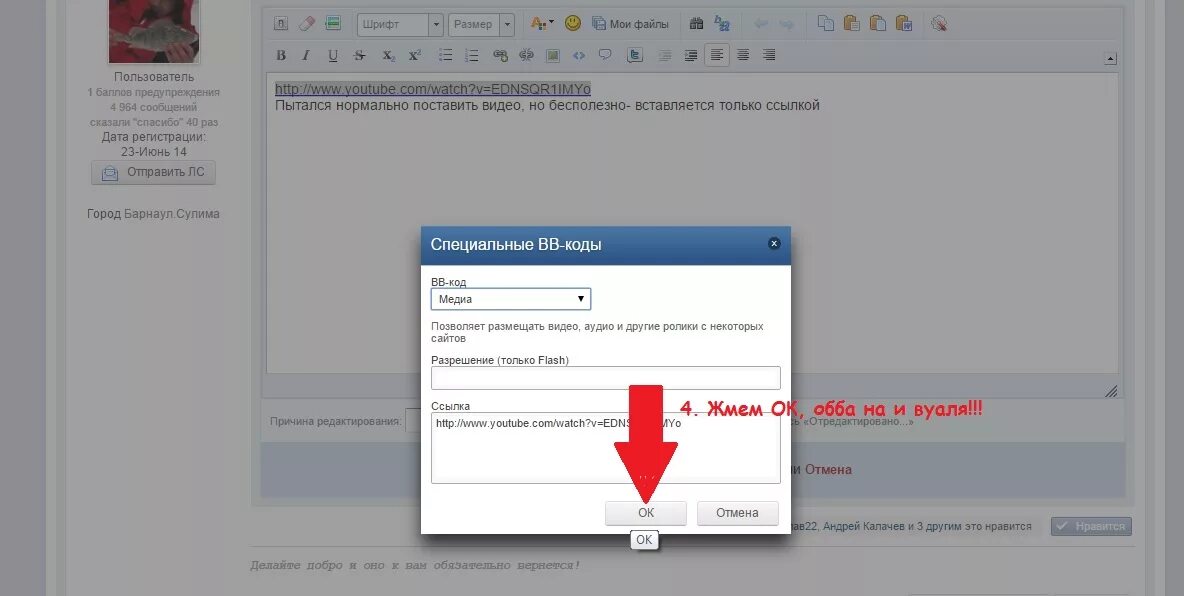Image resolution: width=1184 pixels, height=596 pixels.
Task: Open the text color picker icon
Action: [541, 23]
